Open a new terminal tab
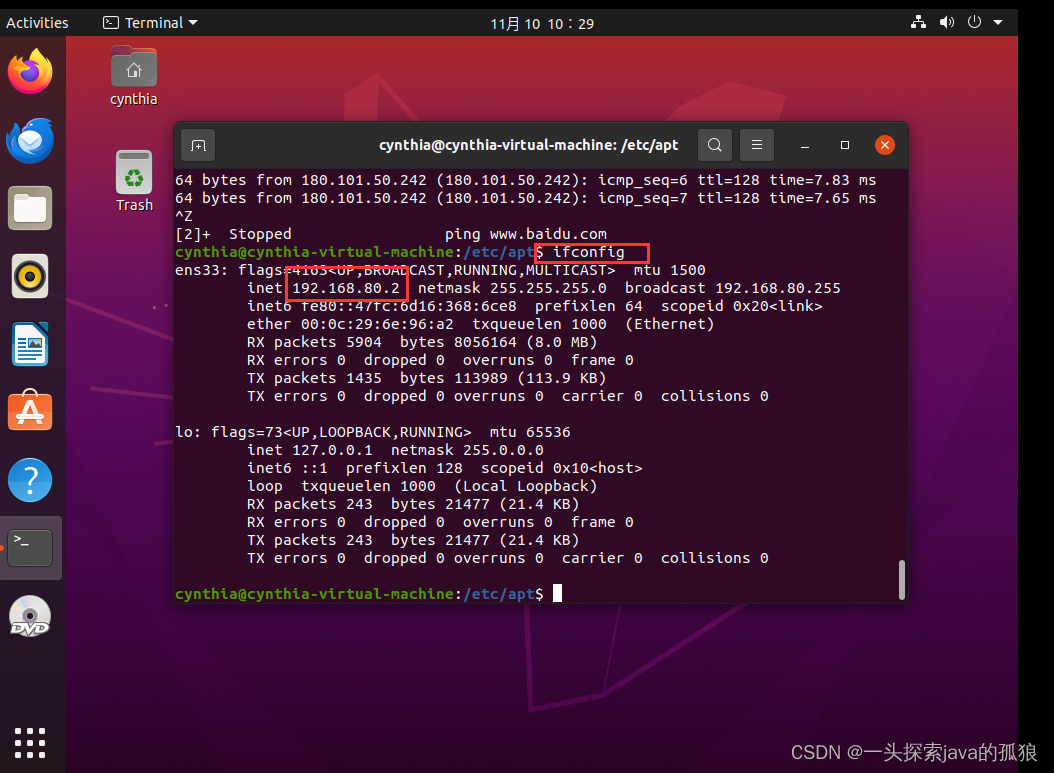The image size is (1054, 773). point(198,145)
